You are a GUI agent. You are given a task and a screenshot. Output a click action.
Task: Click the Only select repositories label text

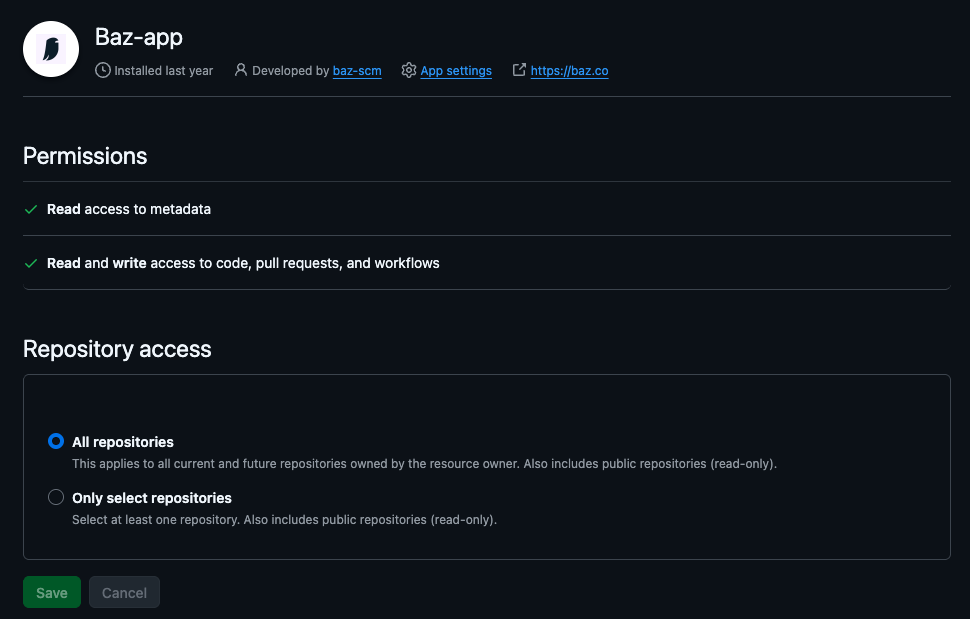pyautogui.click(x=152, y=498)
